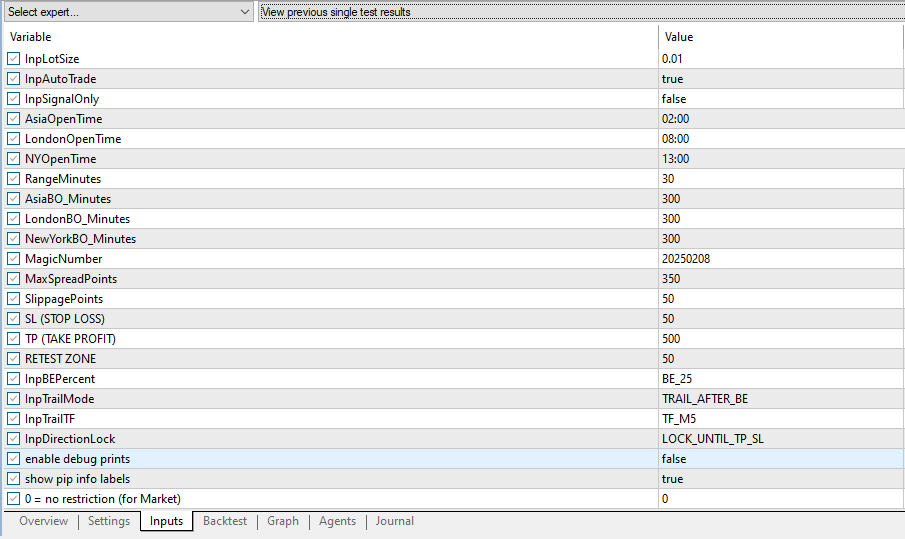Open the Graph tab
Image resolution: width=905 pixels, height=539 pixels.
[x=283, y=521]
